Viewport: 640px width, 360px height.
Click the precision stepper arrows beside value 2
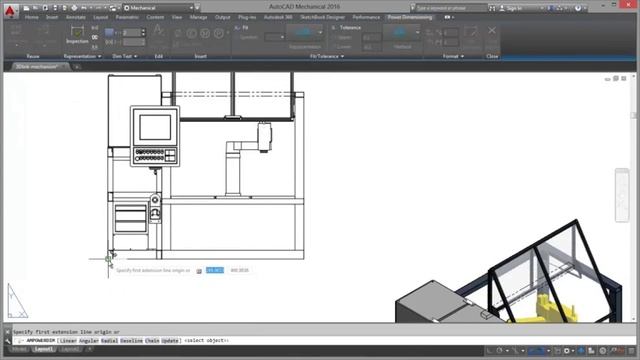[143, 32]
